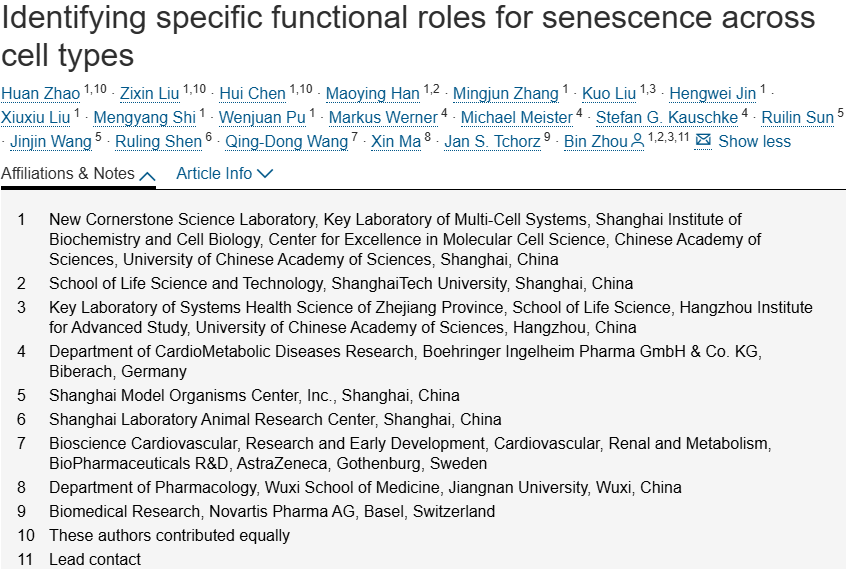846x569 pixels.
Task: Open Stefan G. Kauschke author link
Action: (x=667, y=117)
